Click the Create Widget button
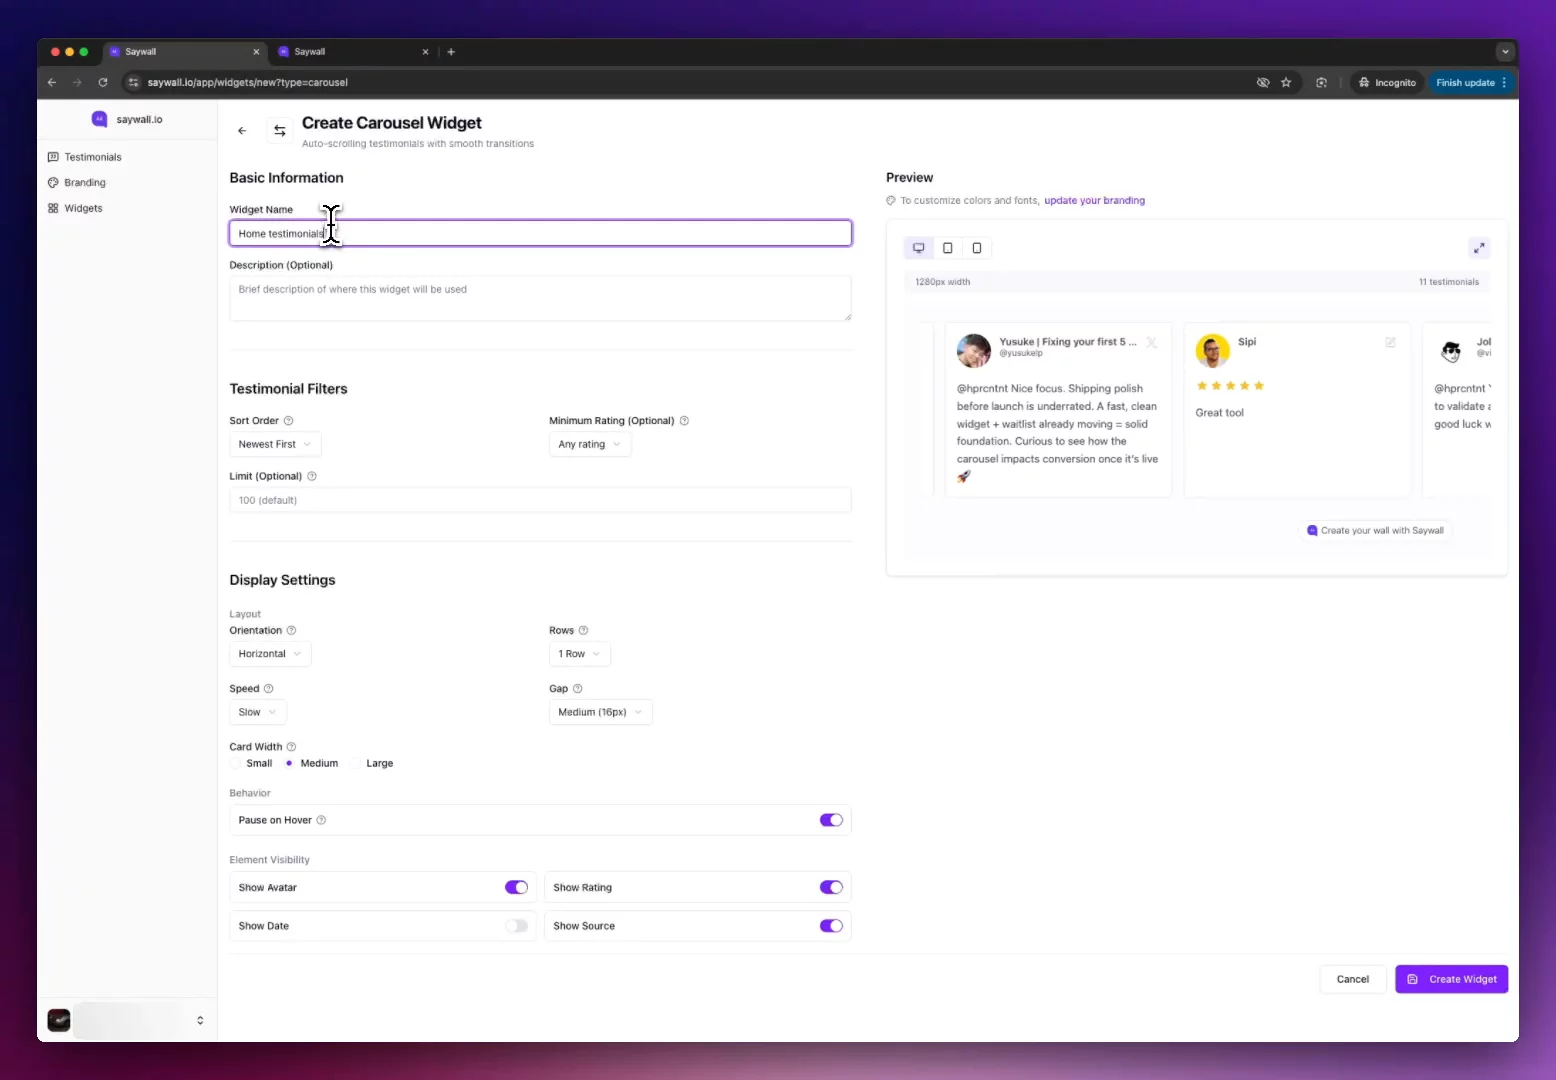Image resolution: width=1556 pixels, height=1080 pixels. 1451,980
